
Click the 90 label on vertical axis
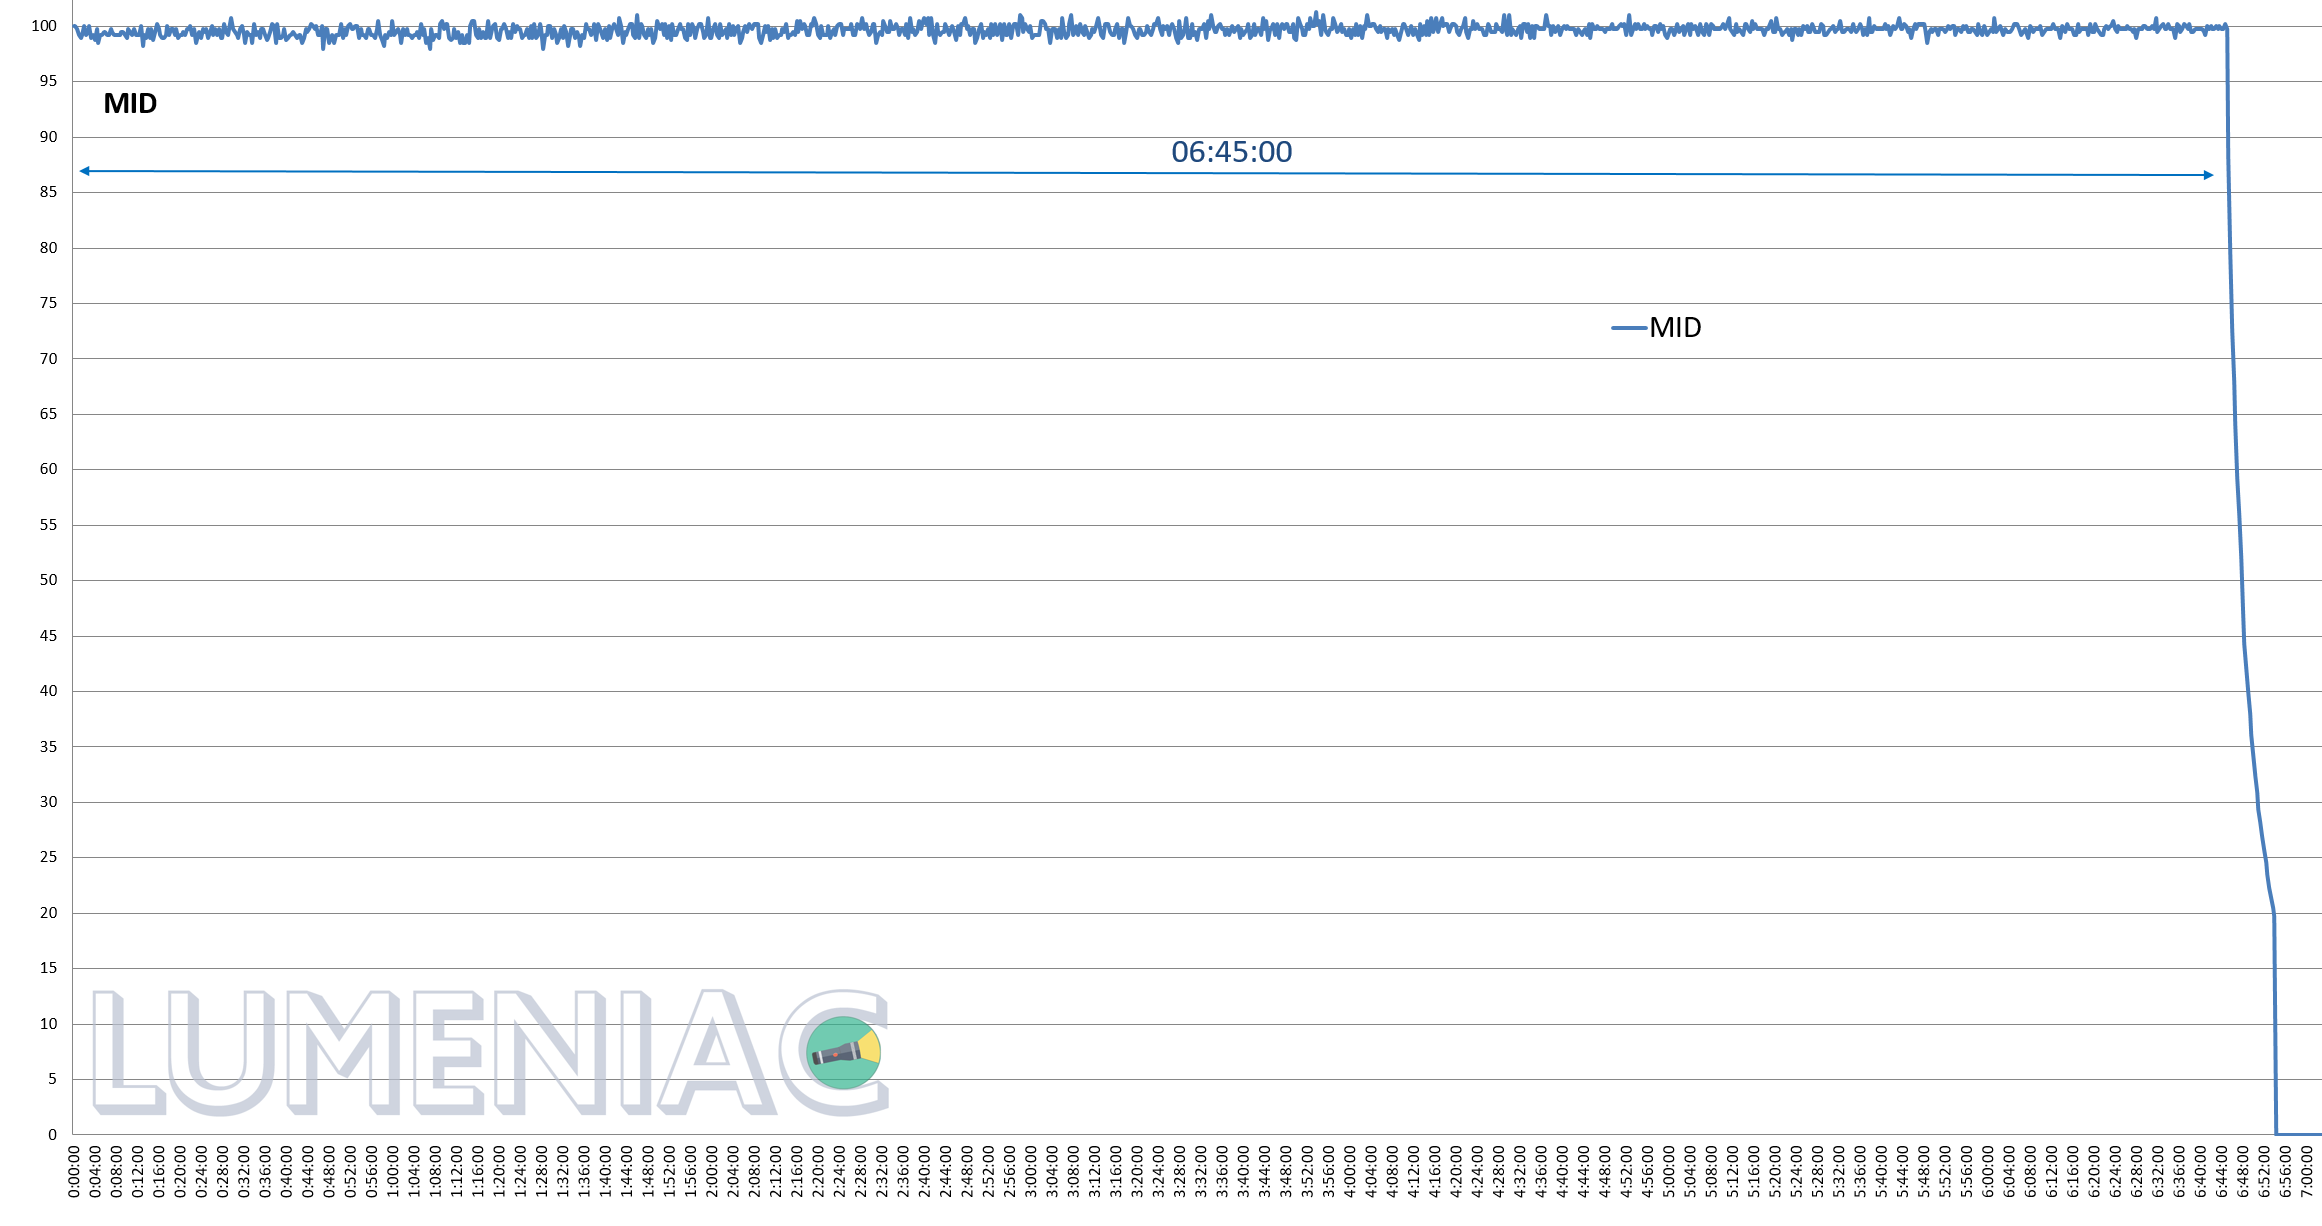(x=48, y=137)
